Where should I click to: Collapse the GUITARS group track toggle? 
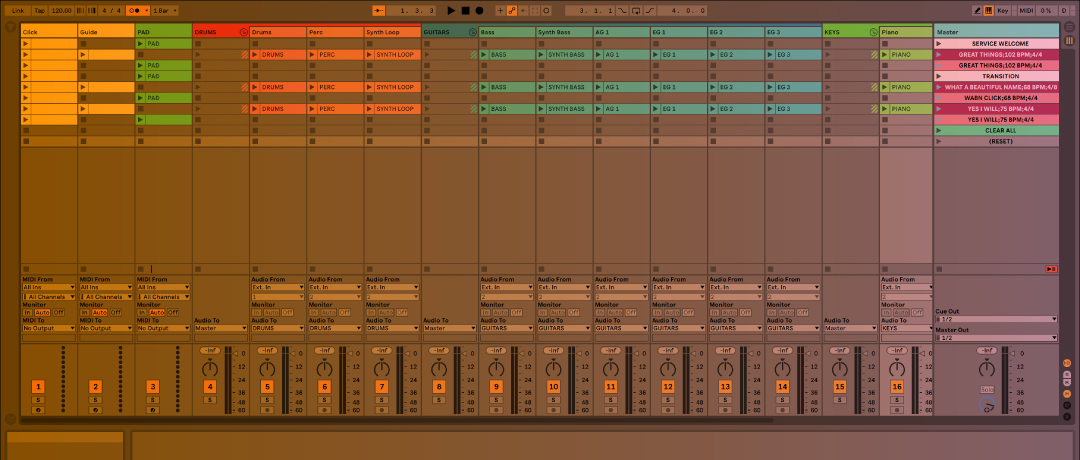coord(472,32)
